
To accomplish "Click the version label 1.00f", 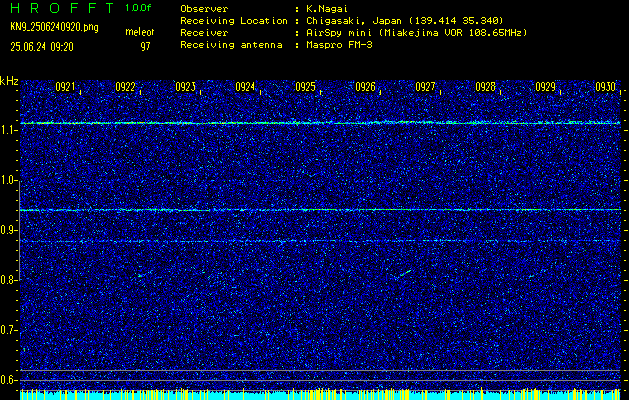I will click(138, 8).
